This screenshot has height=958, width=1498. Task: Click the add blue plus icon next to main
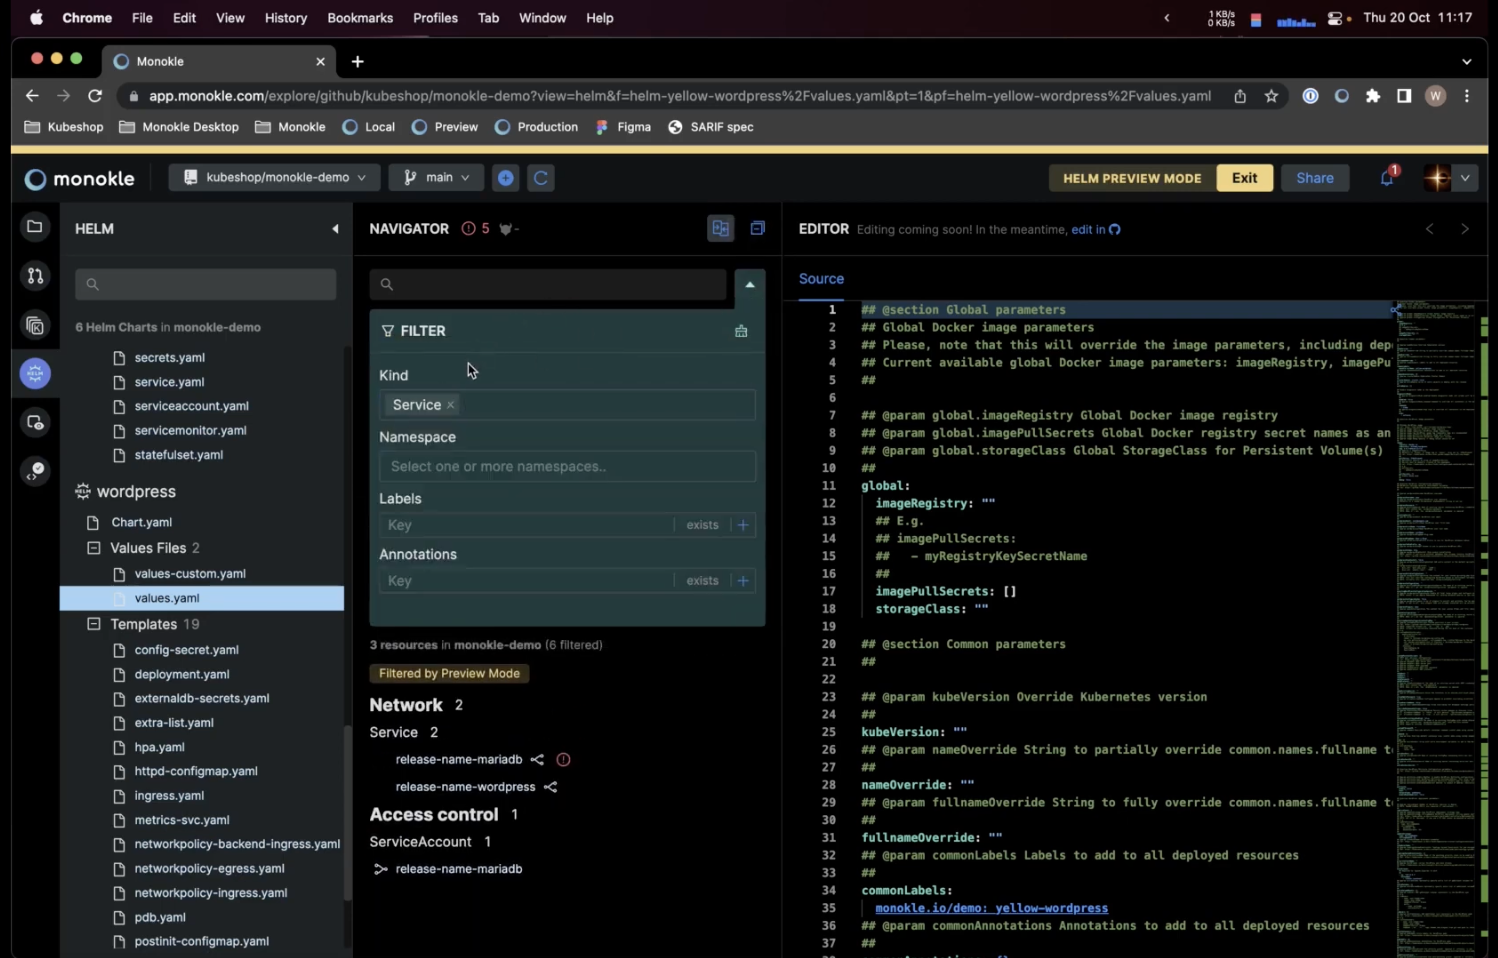coord(506,178)
